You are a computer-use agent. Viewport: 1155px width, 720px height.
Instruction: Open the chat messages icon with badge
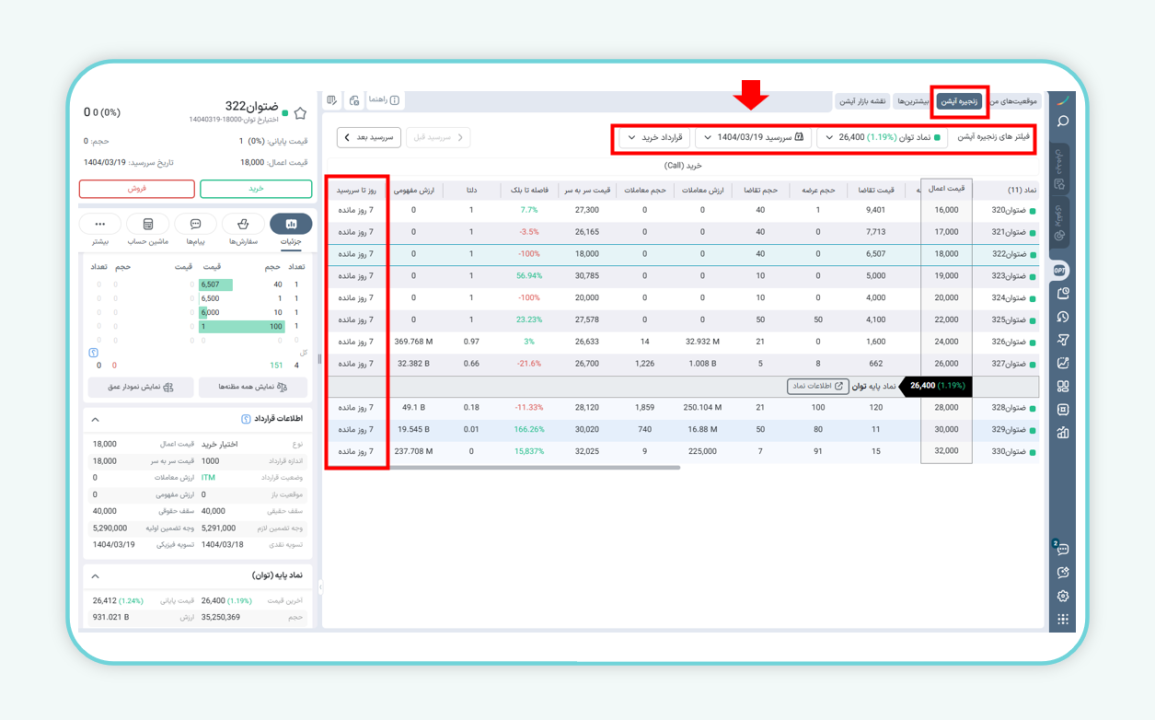[x=1063, y=549]
